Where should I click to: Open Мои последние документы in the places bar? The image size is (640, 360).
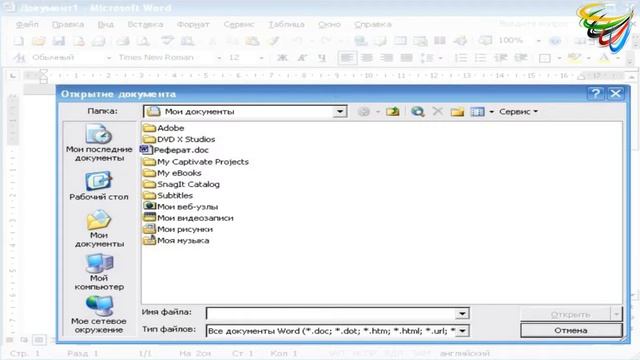tap(99, 143)
